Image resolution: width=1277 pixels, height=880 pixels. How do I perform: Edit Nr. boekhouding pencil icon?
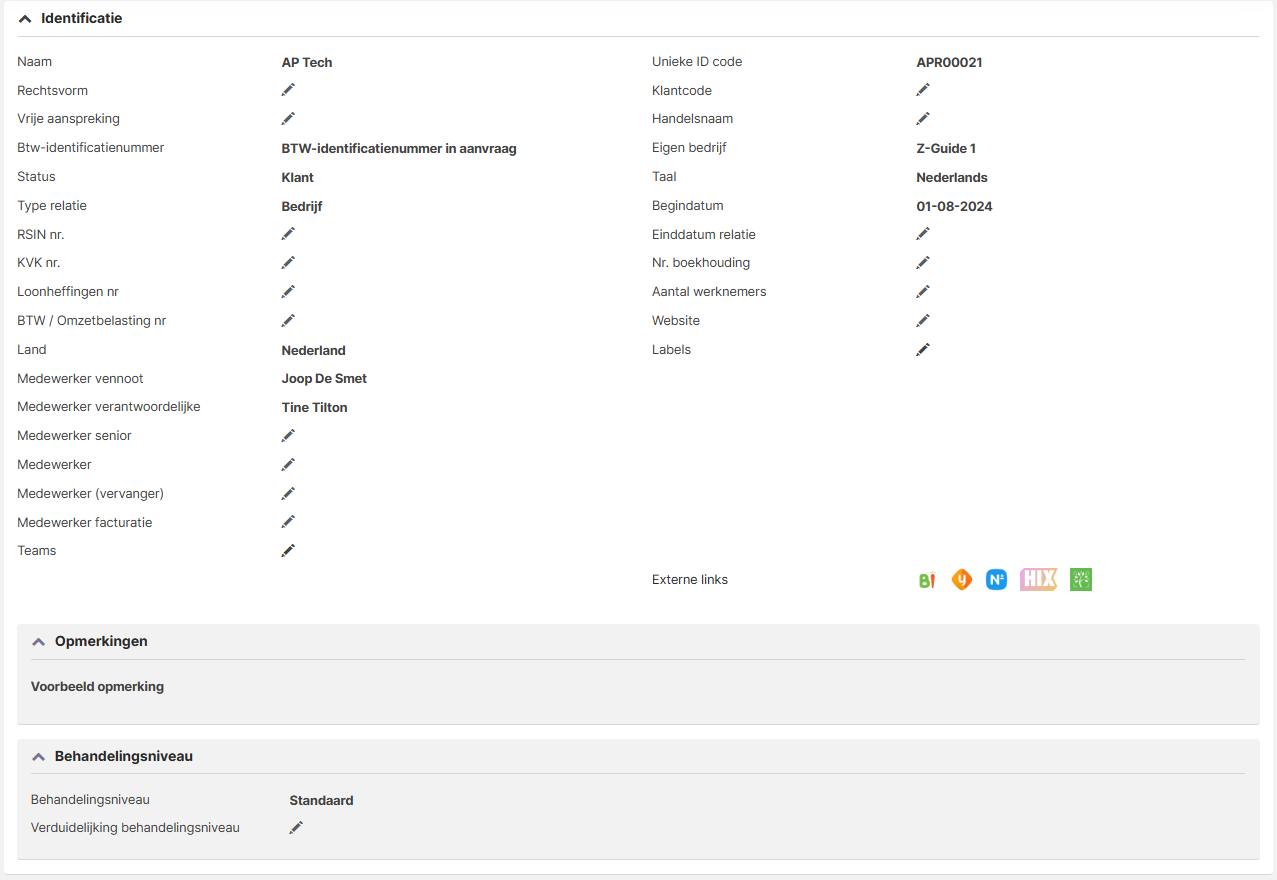click(923, 263)
